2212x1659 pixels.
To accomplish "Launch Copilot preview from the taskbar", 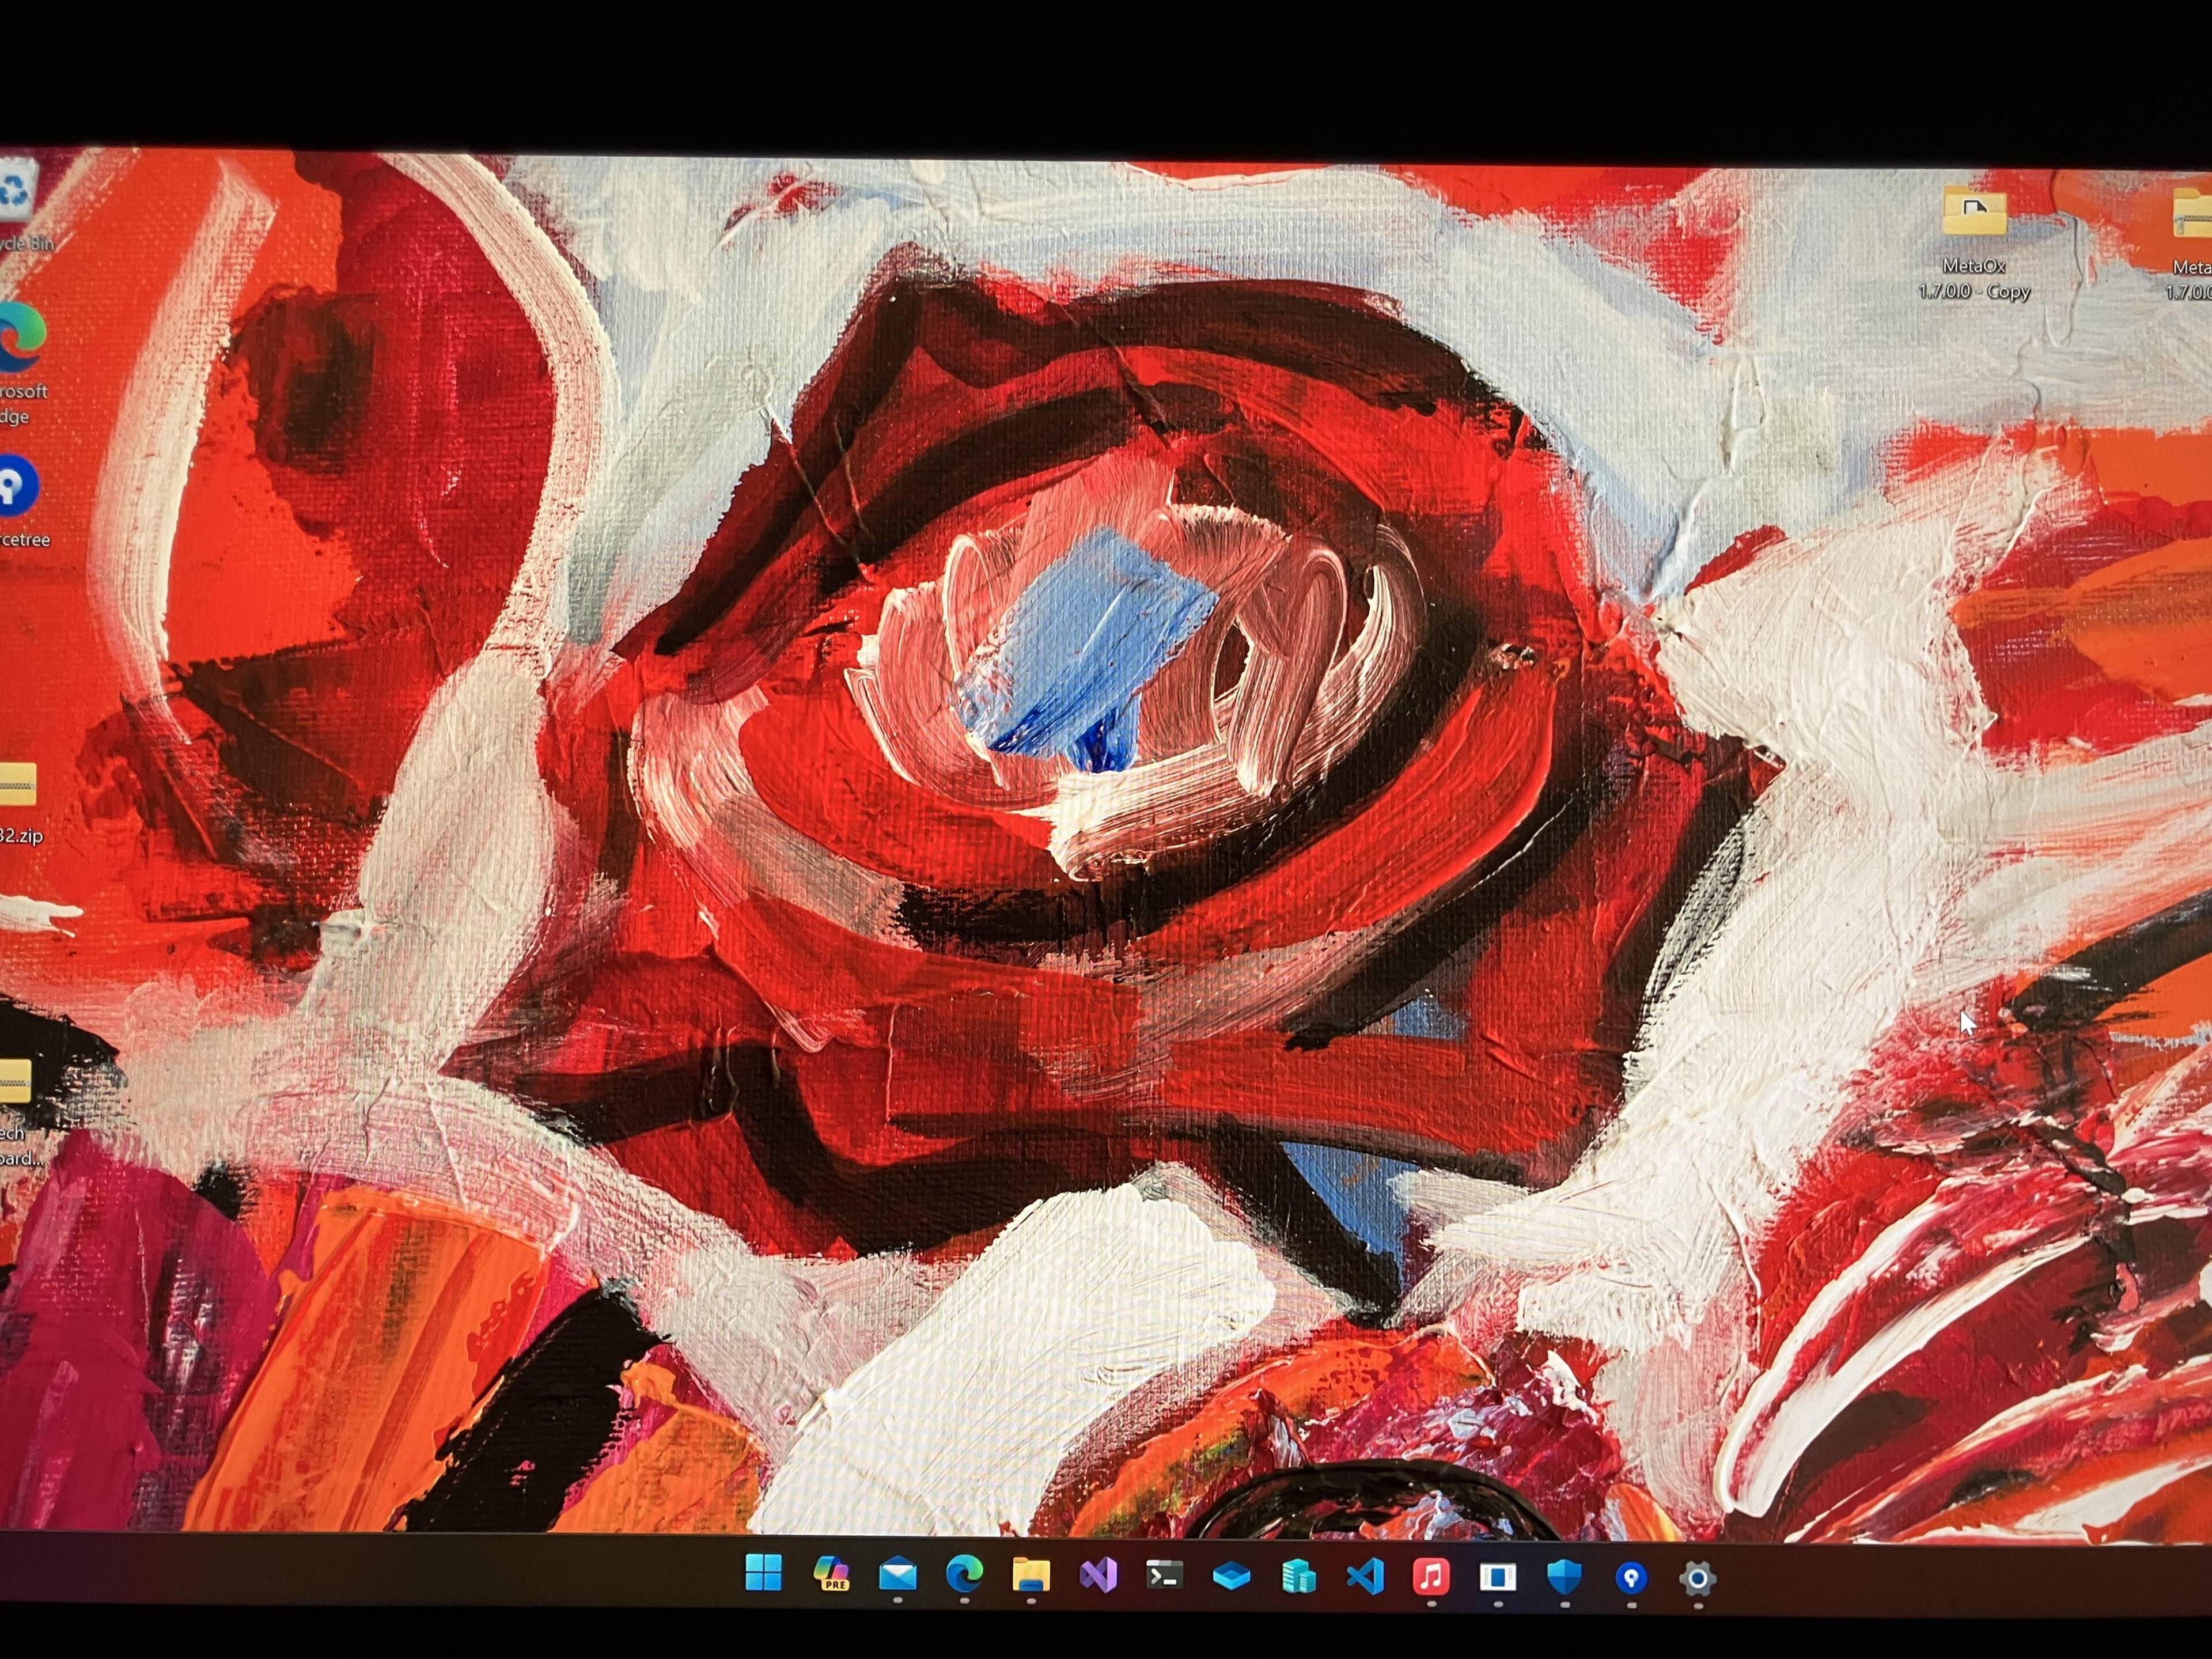I will tap(831, 1574).
